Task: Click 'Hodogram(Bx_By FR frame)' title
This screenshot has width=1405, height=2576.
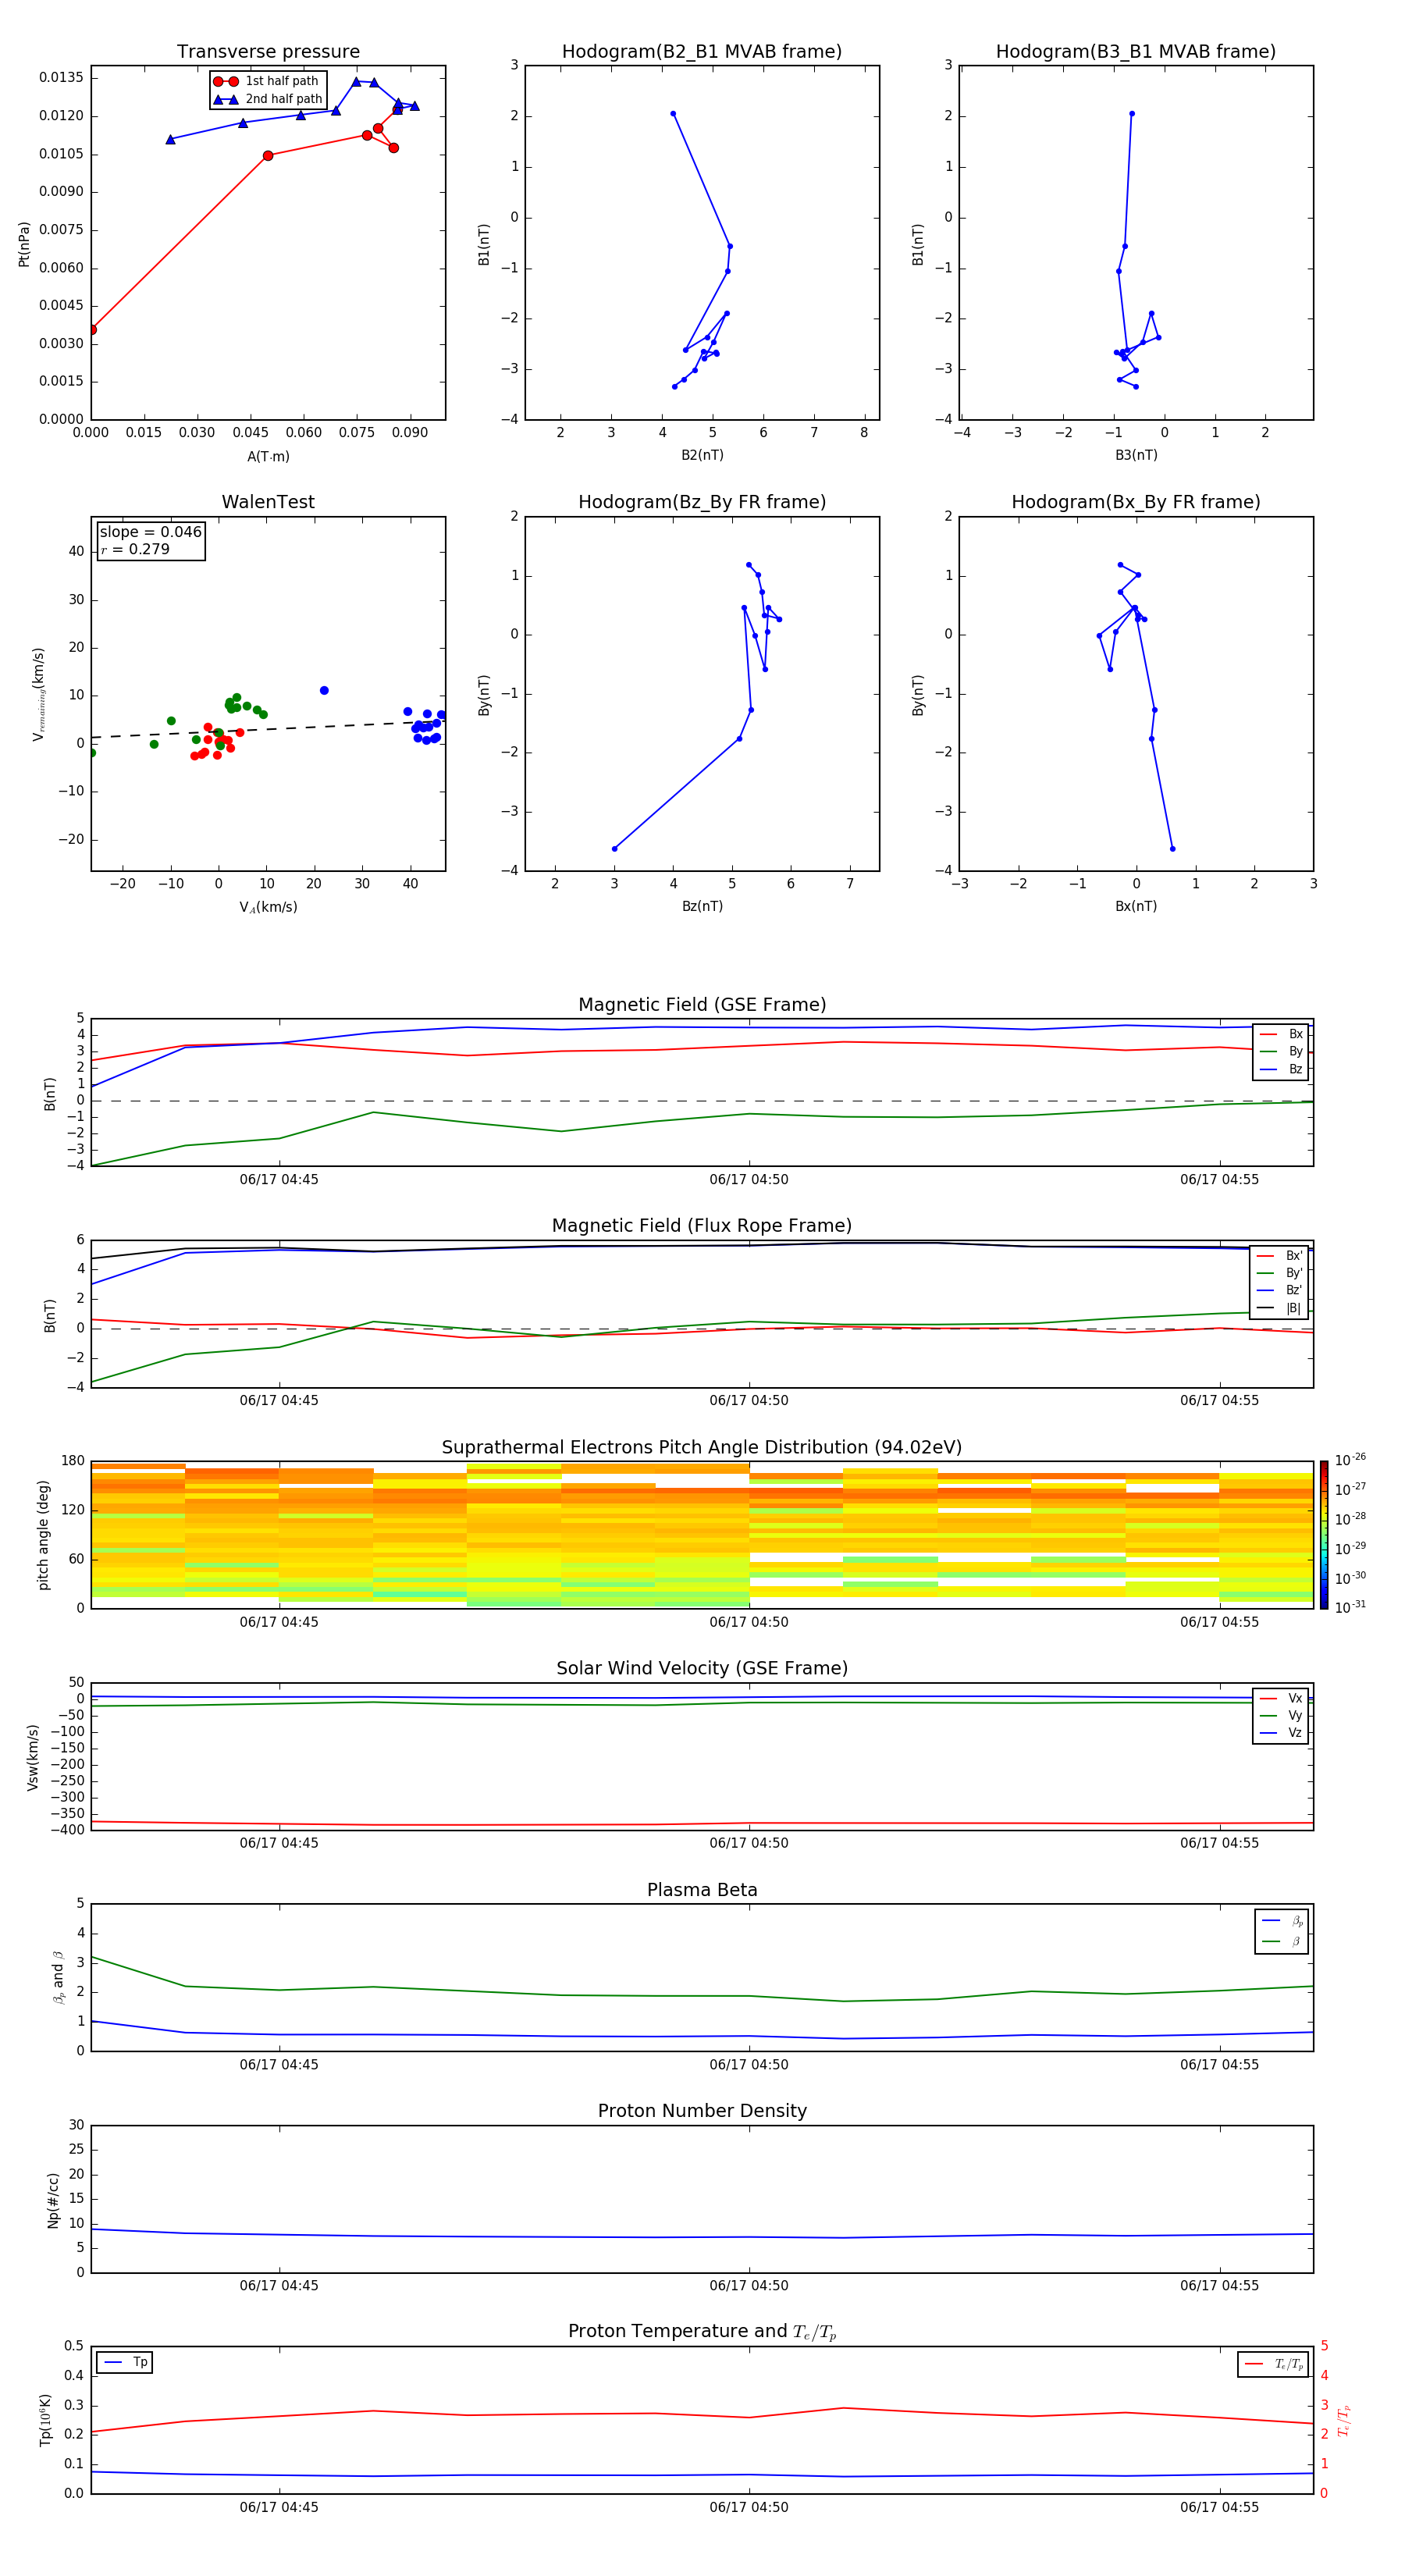Action: (1136, 502)
